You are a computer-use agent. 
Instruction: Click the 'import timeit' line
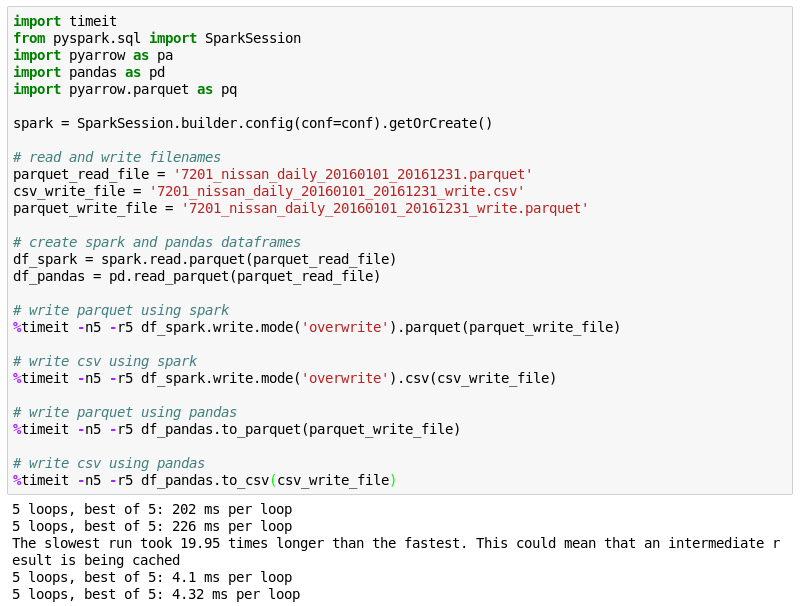[65, 21]
